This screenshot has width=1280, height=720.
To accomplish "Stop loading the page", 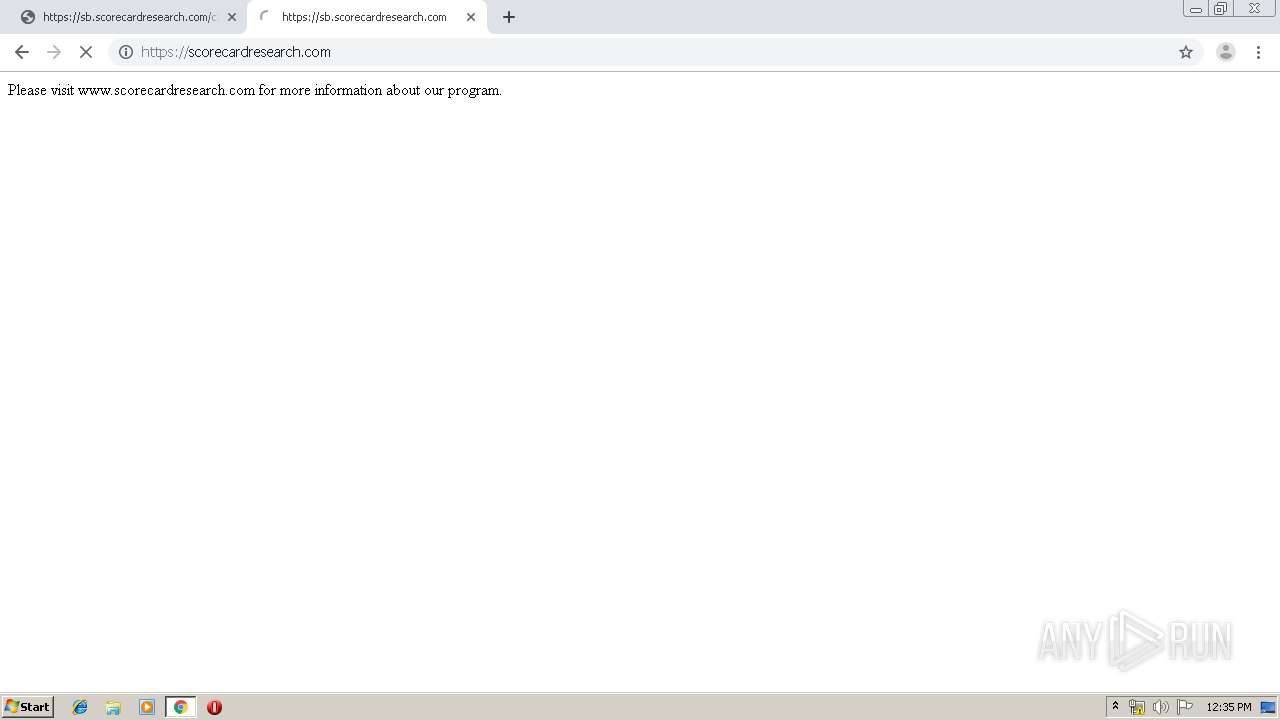I will tap(86, 52).
